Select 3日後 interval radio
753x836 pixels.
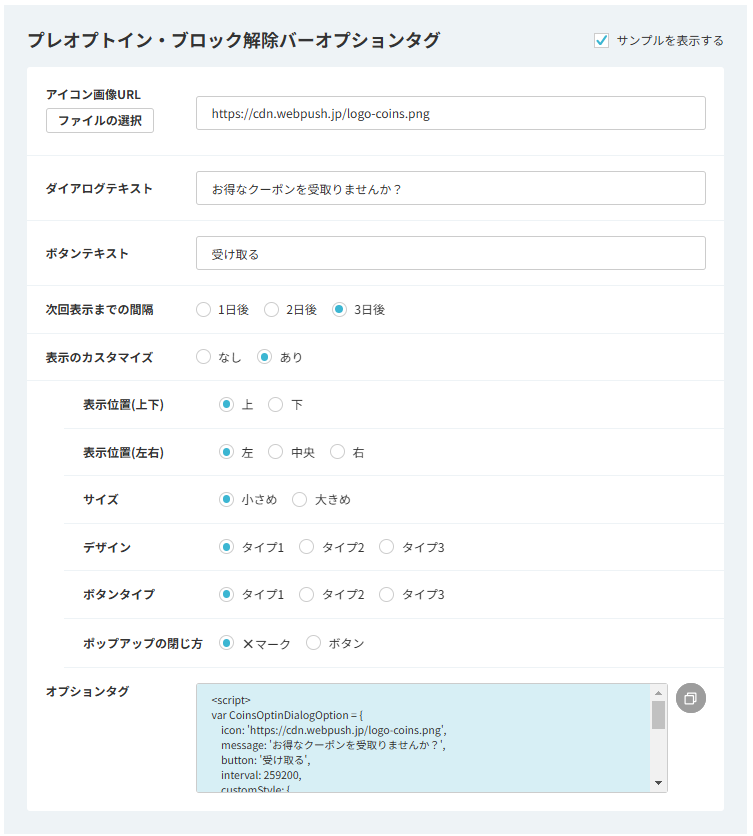(x=339, y=310)
